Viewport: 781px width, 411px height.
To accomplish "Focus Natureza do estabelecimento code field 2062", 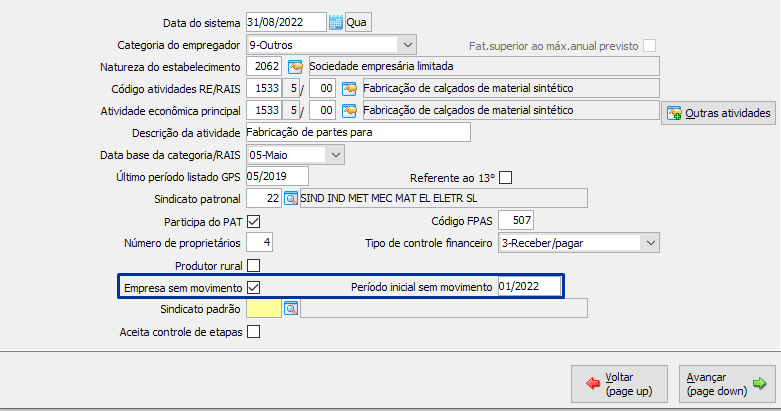I will pos(264,66).
